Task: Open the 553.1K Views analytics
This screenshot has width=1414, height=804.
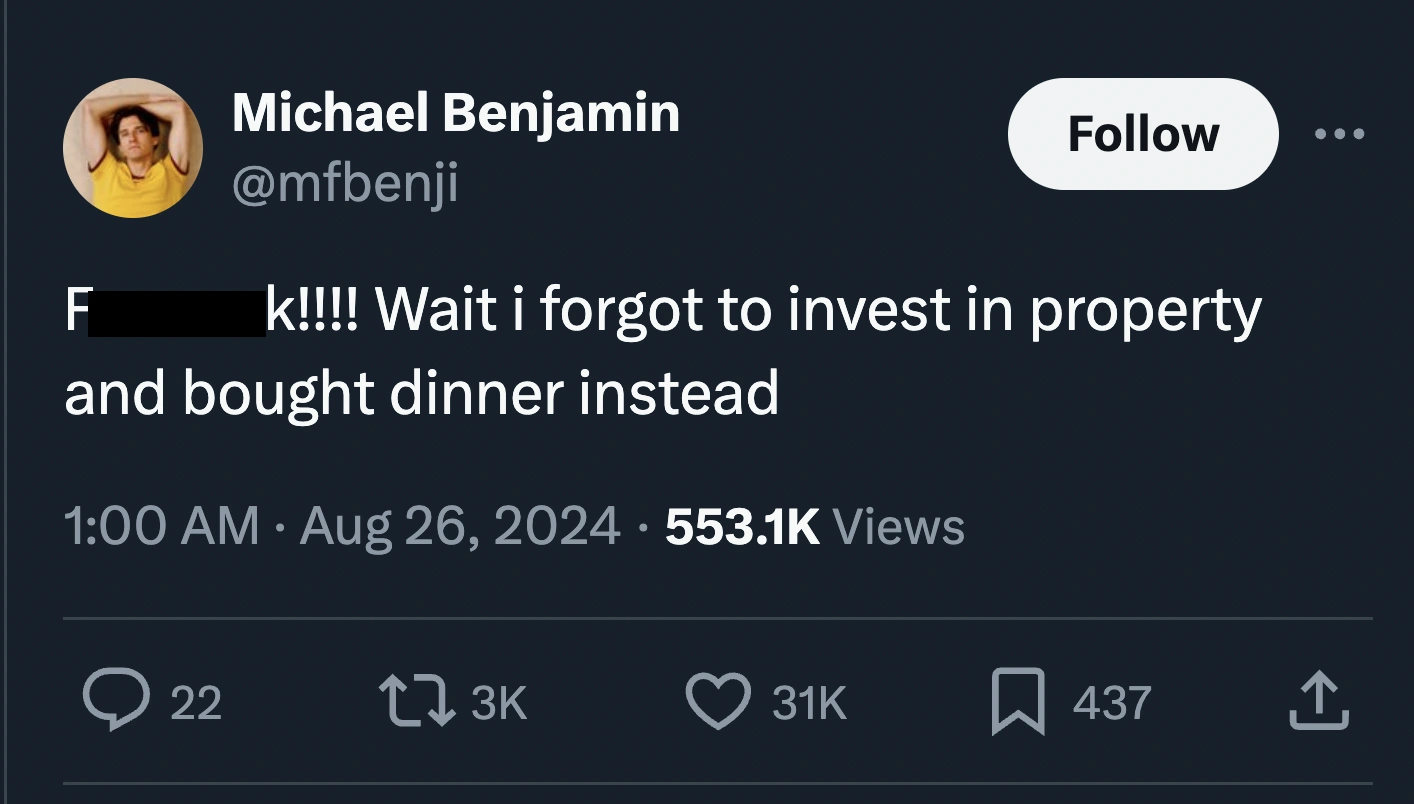Action: coord(814,526)
